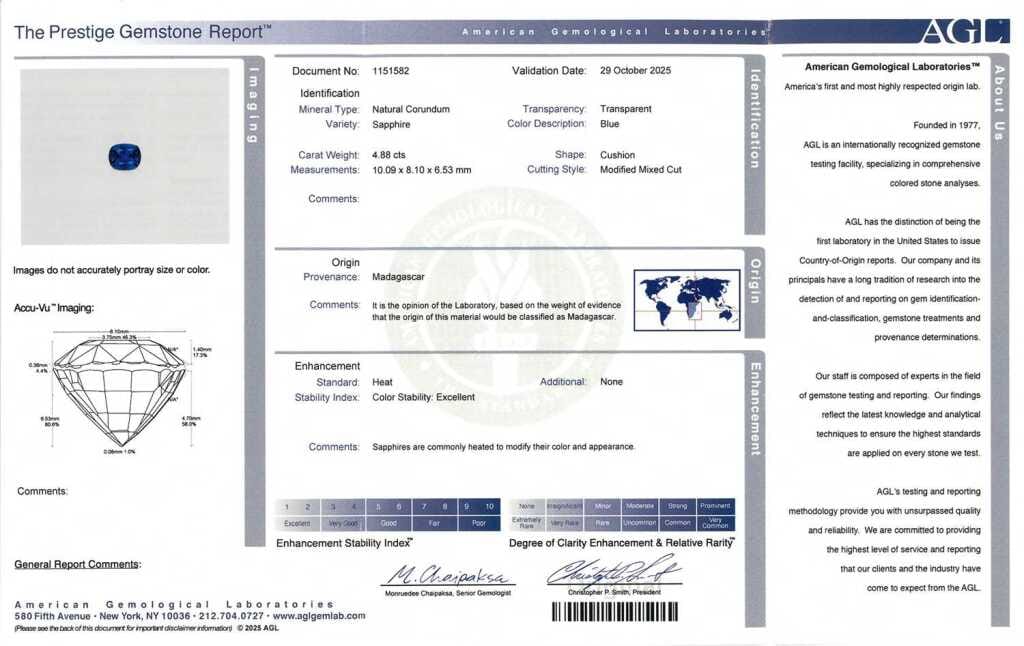The image size is (1024, 646).
Task: Click the "Extremely Rare" rarity scale cell
Action: (x=526, y=523)
